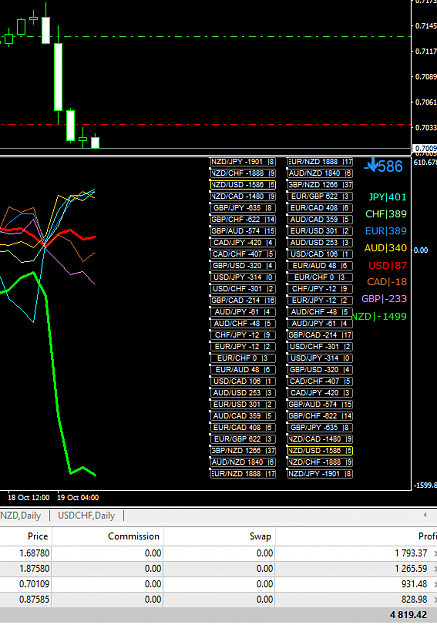The width and height of the screenshot is (437, 625).
Task: Click EUR/CAD 408 in the right pair list
Action: click(320, 208)
